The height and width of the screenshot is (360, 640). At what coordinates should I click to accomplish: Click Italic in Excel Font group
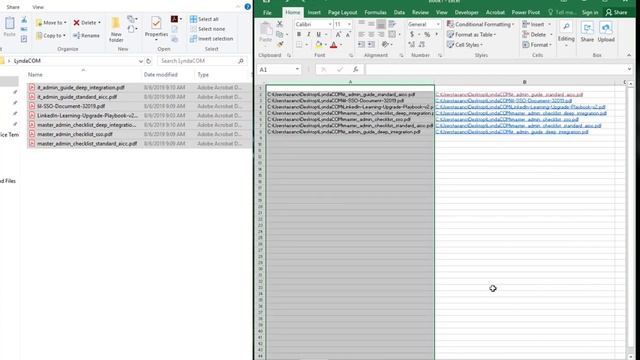point(309,34)
